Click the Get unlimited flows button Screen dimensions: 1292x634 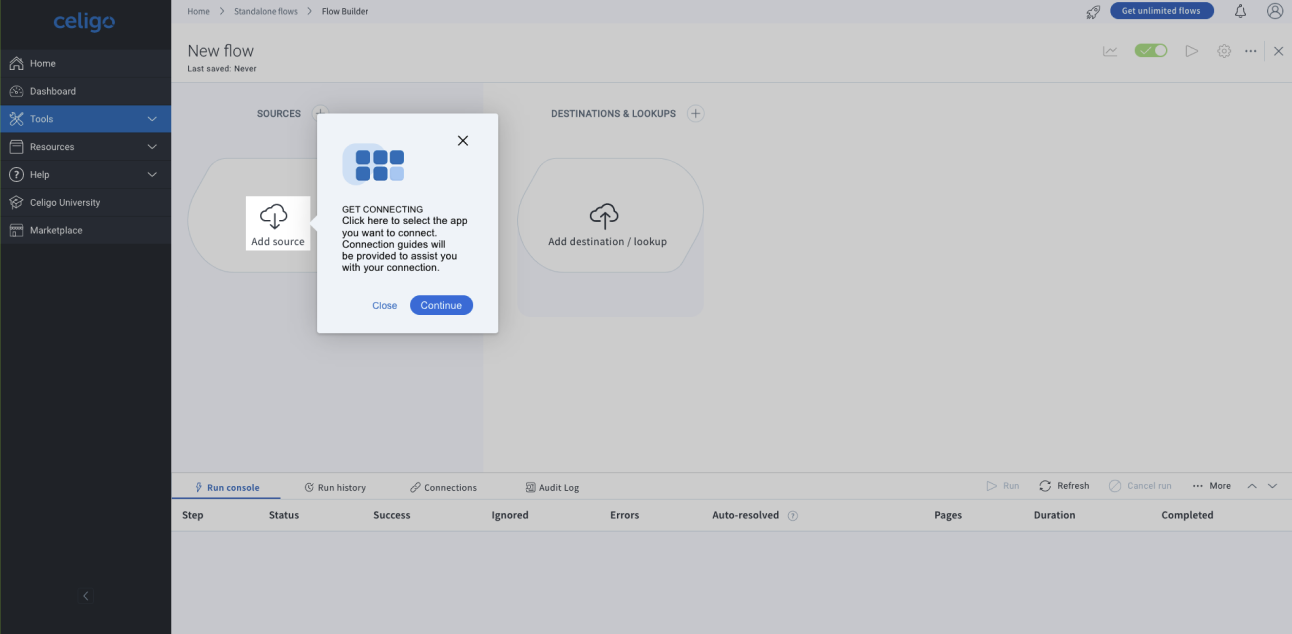[x=1161, y=11]
